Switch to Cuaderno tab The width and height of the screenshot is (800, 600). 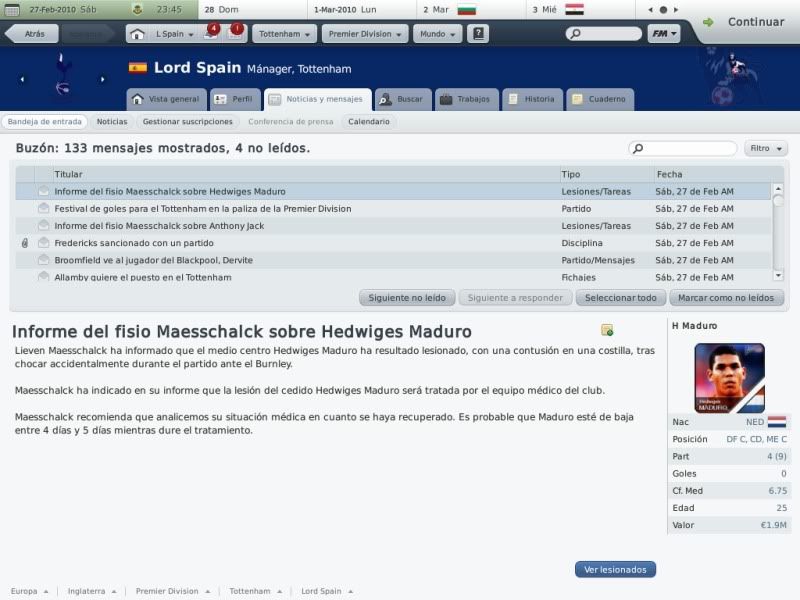(x=600, y=99)
